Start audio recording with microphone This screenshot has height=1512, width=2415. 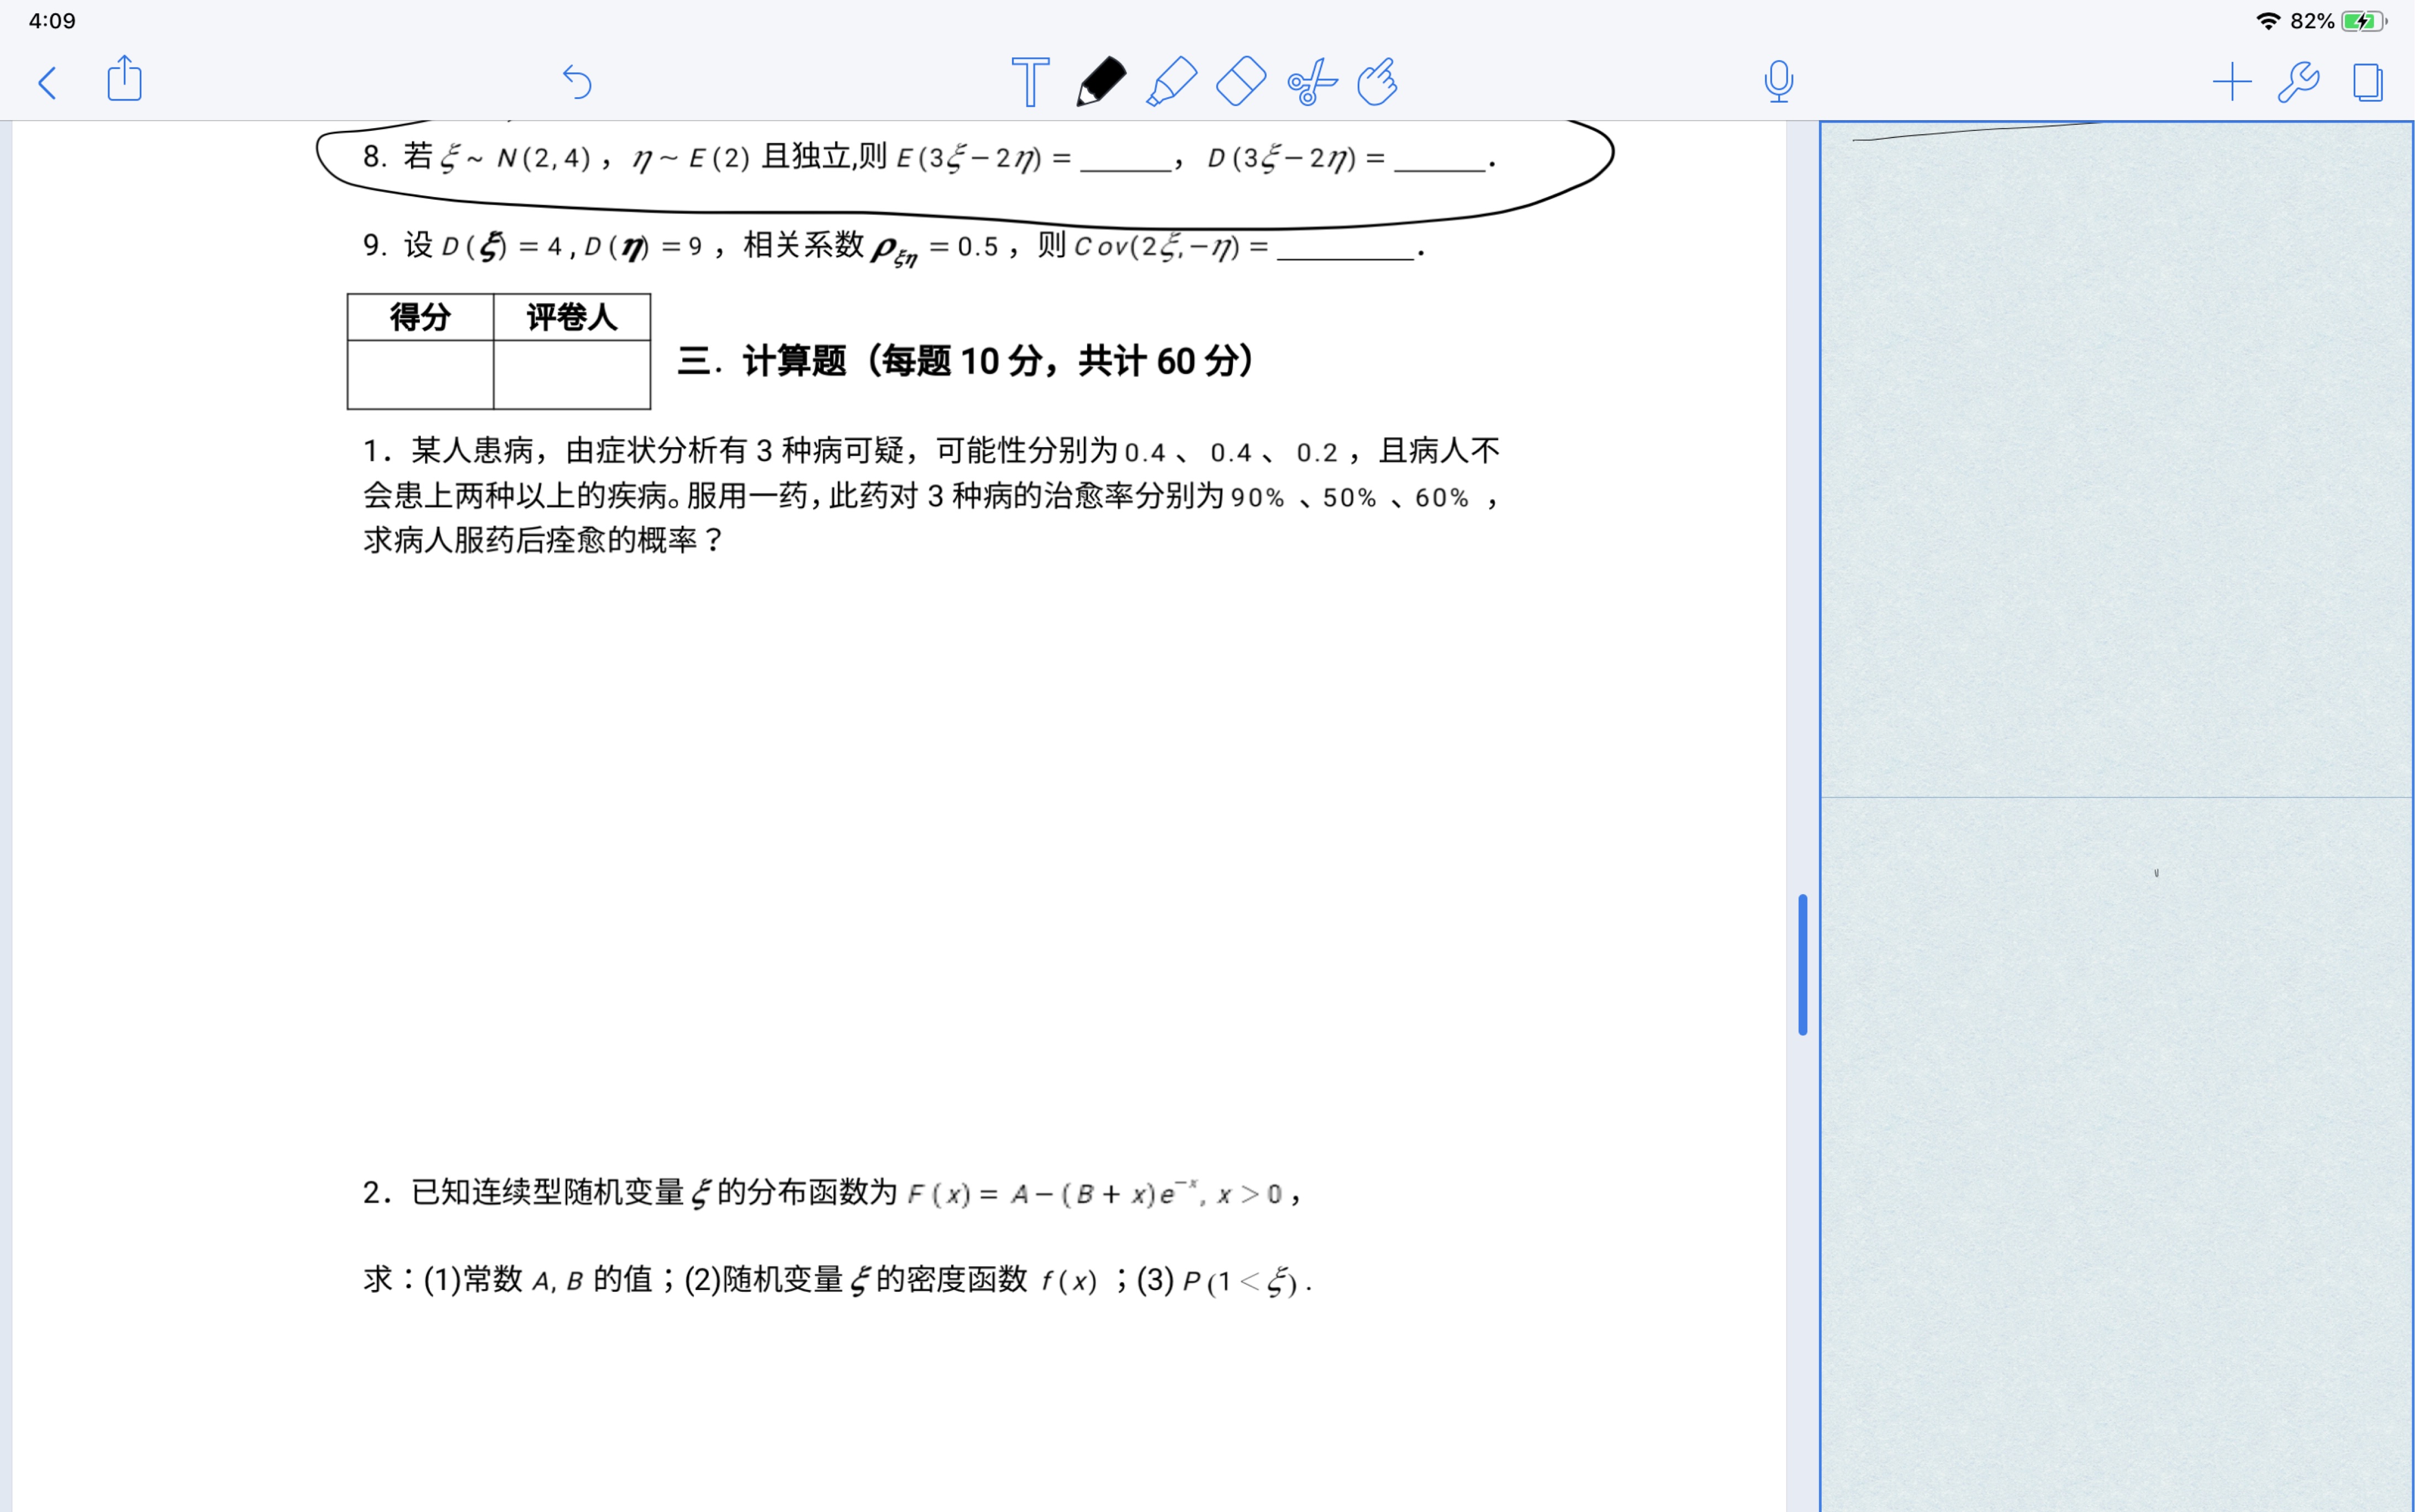tap(1778, 82)
